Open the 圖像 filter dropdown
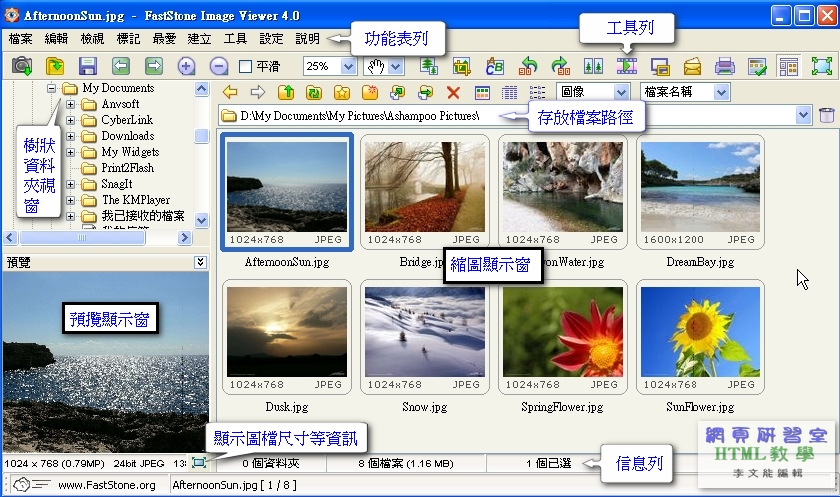Screen dimensions: 840x497 621,92
